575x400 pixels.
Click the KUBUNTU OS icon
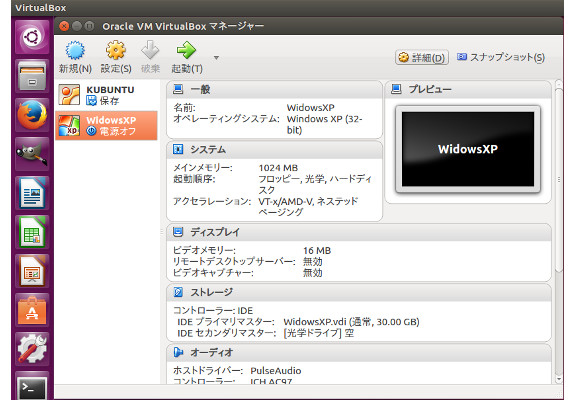click(69, 95)
